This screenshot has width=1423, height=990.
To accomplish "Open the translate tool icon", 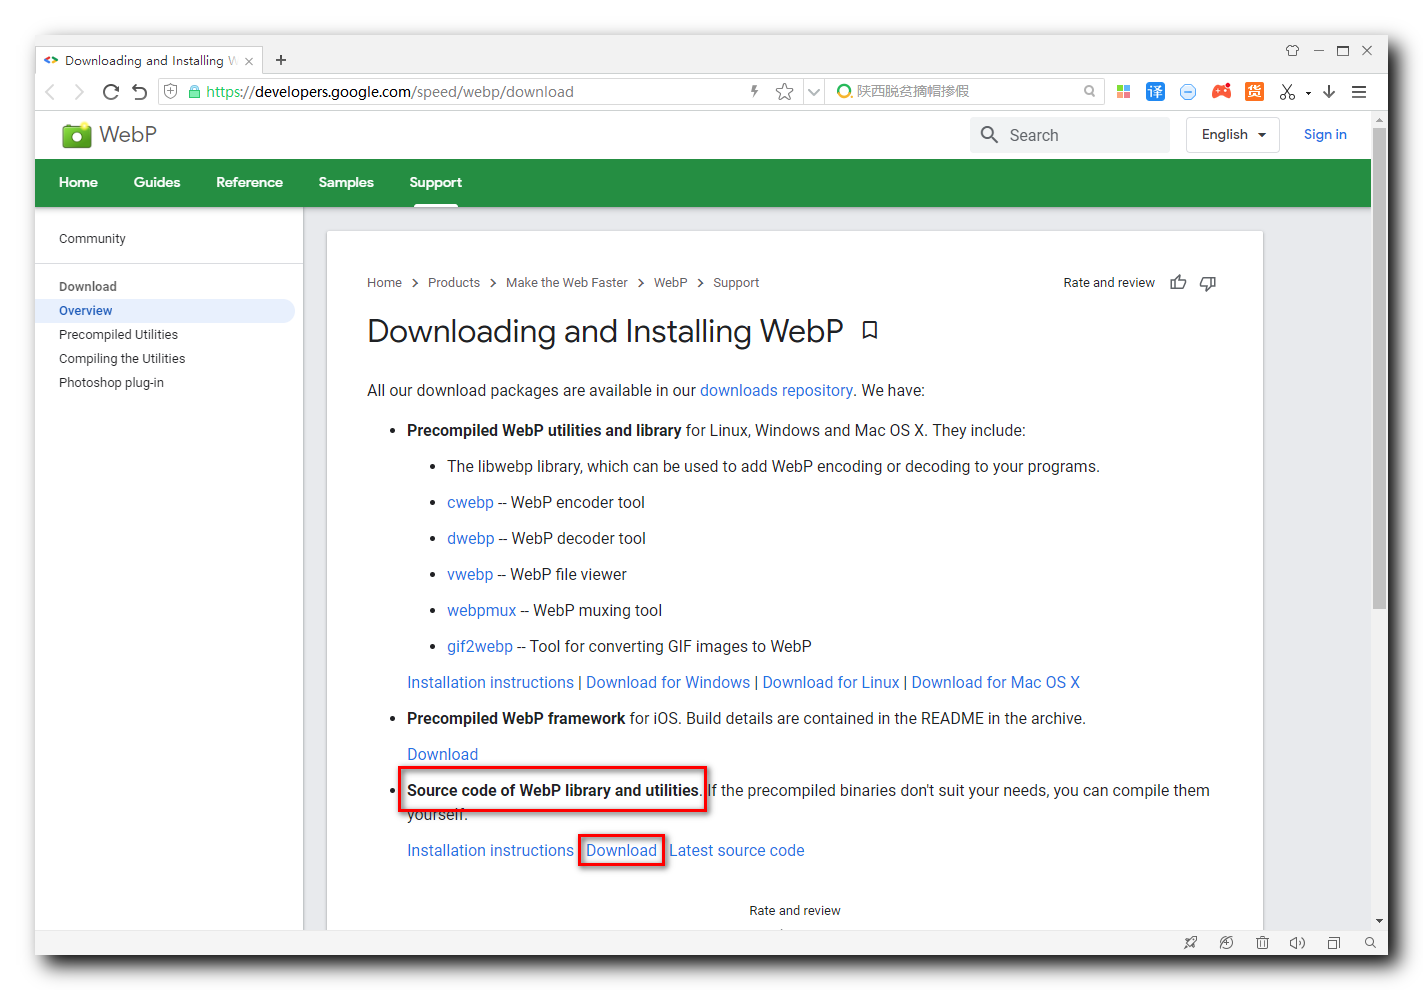I will pos(1155,91).
